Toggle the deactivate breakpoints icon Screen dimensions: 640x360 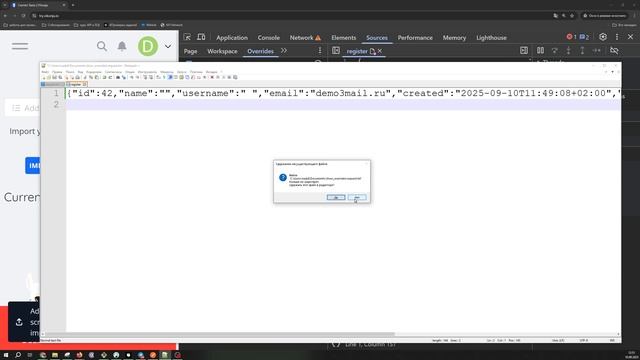[x=614, y=51]
